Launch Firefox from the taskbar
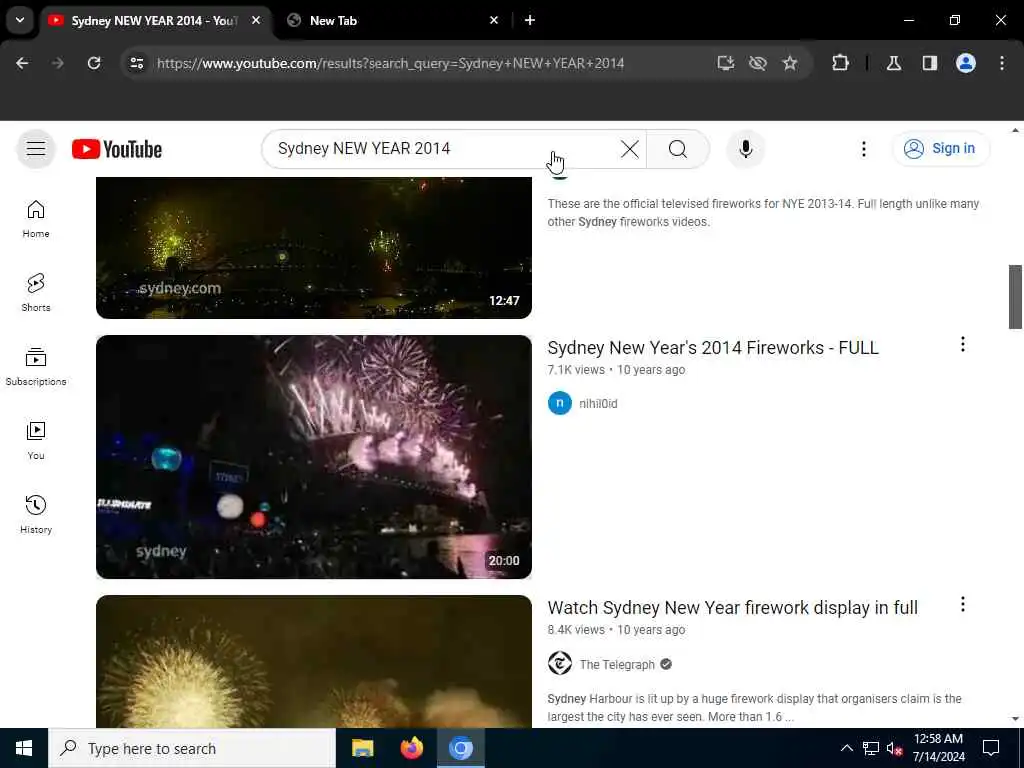The image size is (1024, 768). tap(411, 748)
